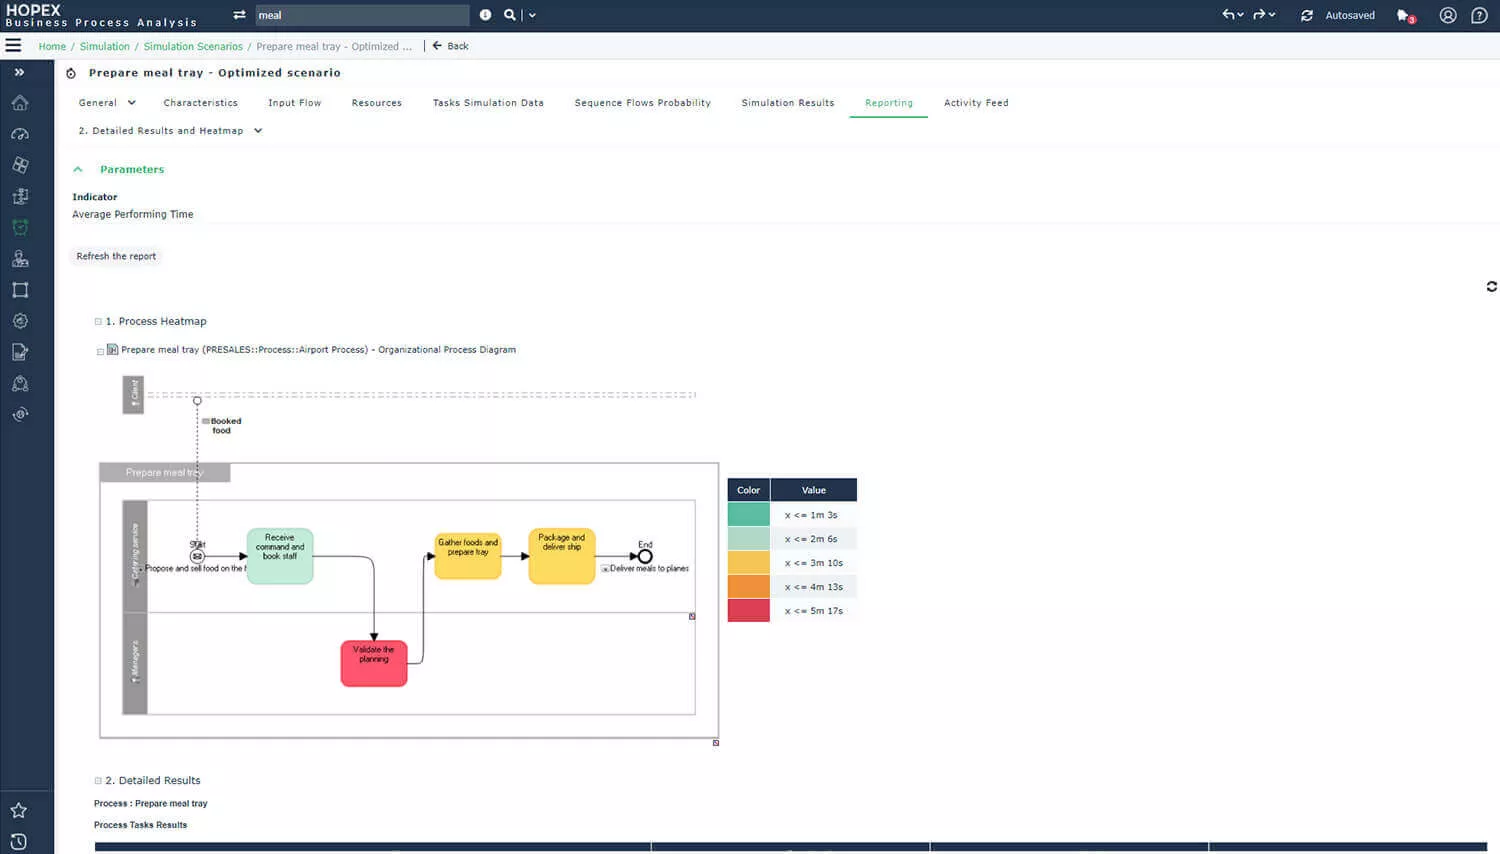1500x854 pixels.
Task: Click in the search field containing 'meal'
Action: point(362,15)
